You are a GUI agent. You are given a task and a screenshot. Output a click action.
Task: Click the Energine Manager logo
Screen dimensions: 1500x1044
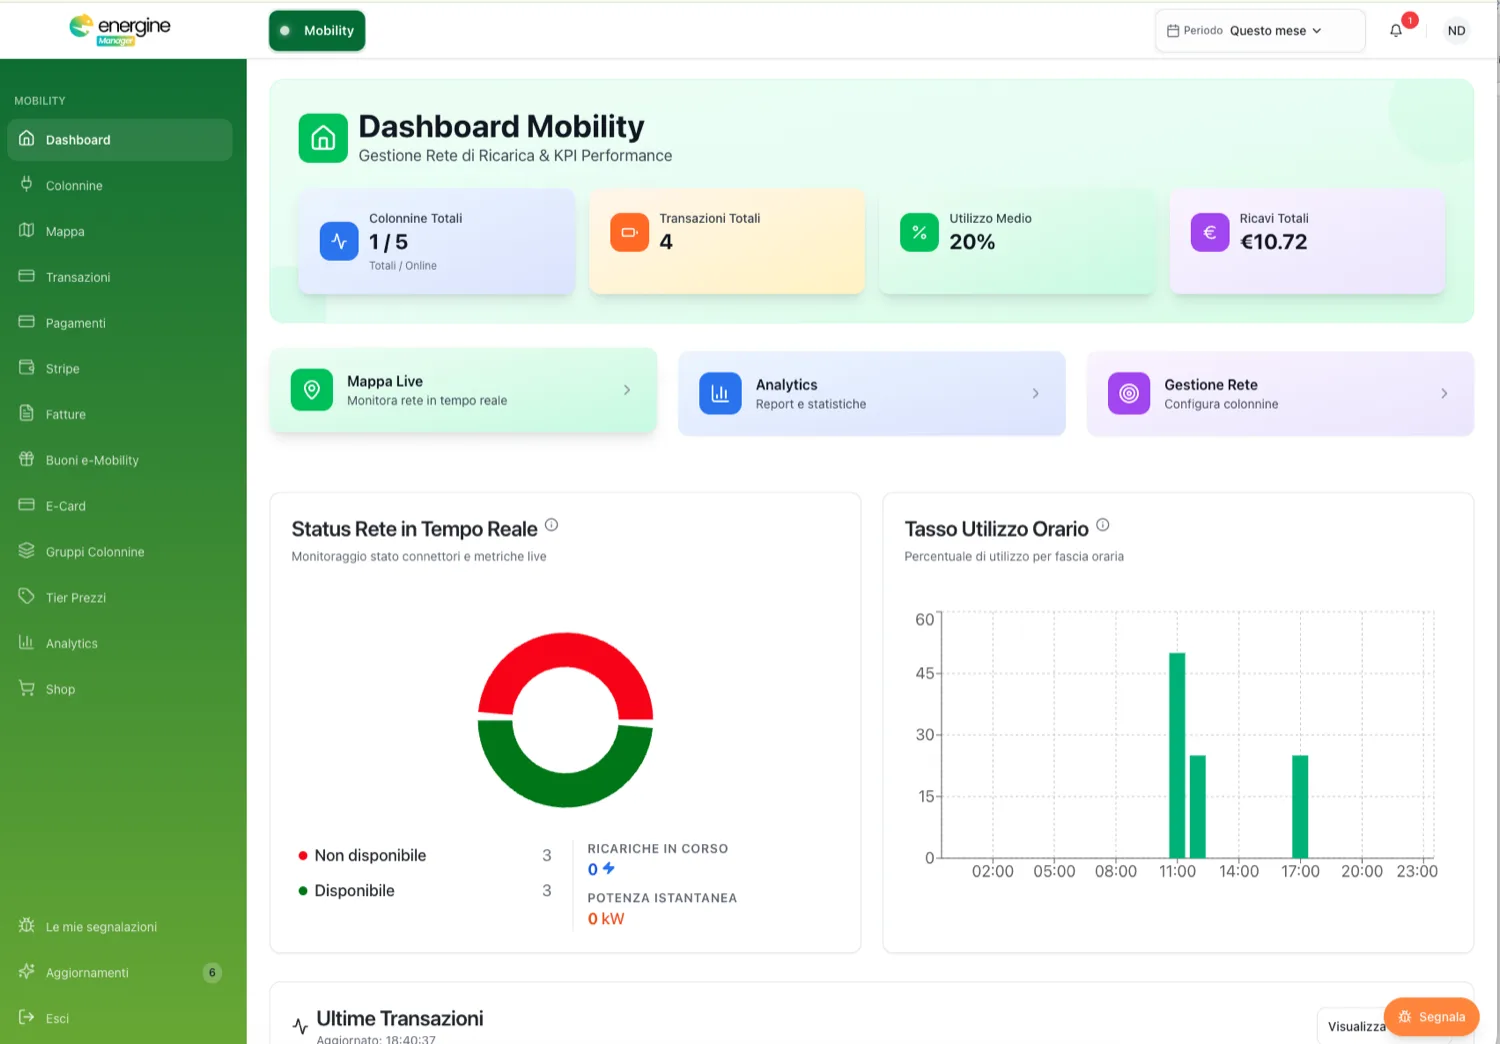pos(120,29)
